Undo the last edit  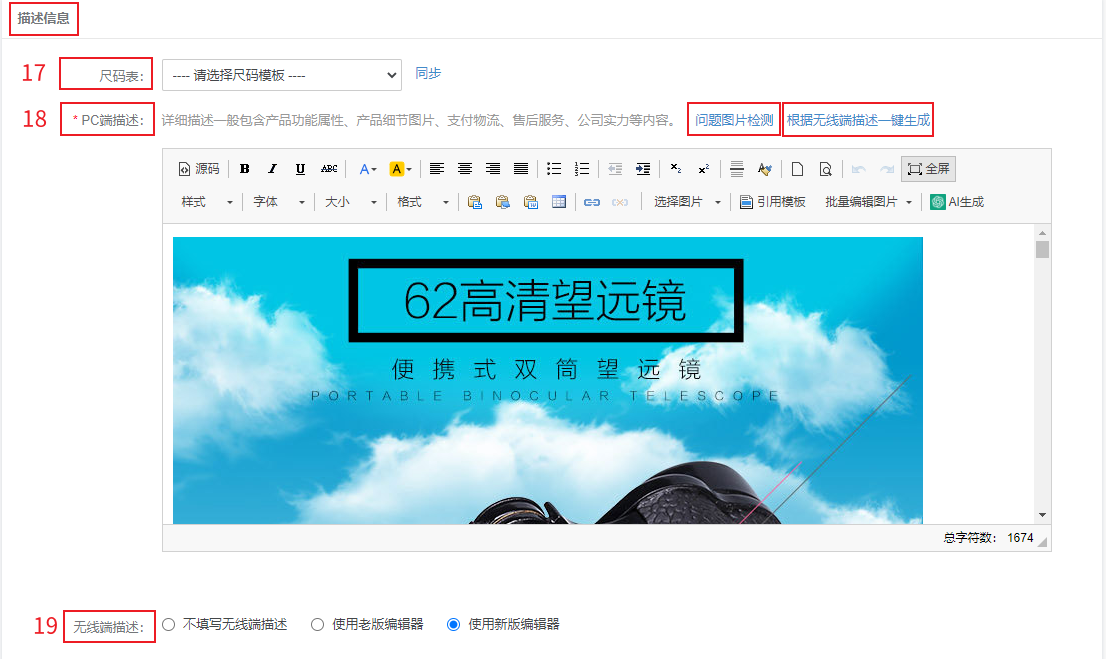point(858,169)
